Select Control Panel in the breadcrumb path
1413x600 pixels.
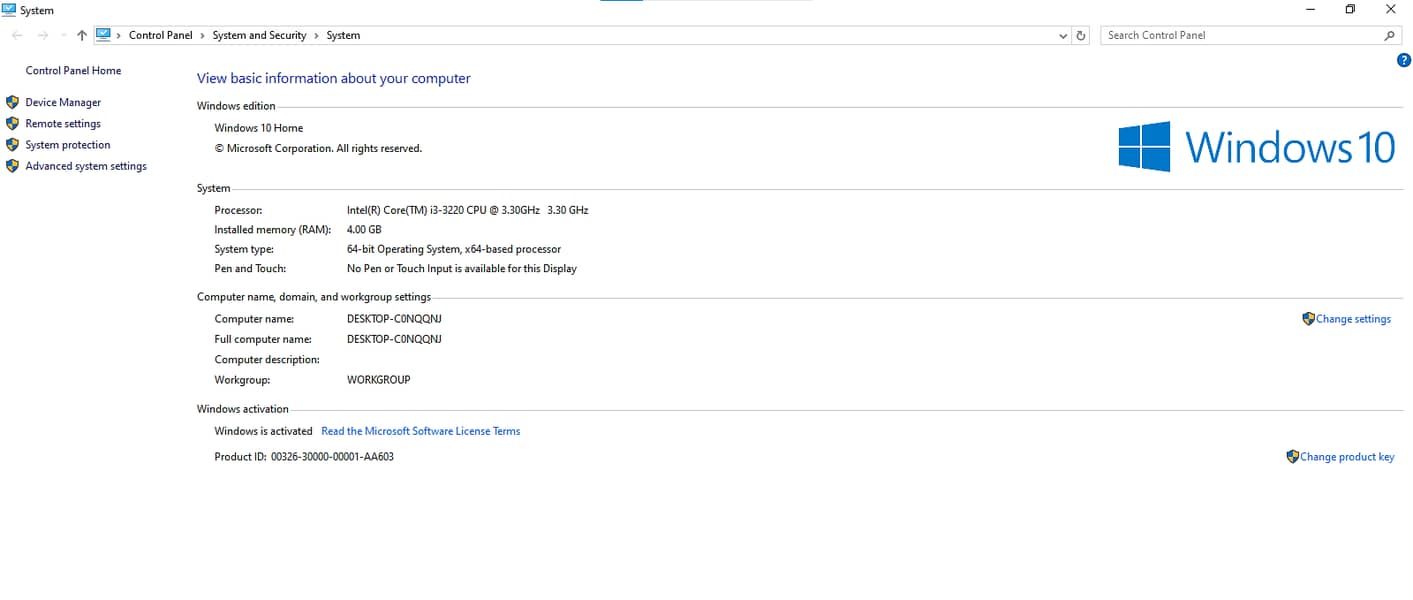pos(160,35)
